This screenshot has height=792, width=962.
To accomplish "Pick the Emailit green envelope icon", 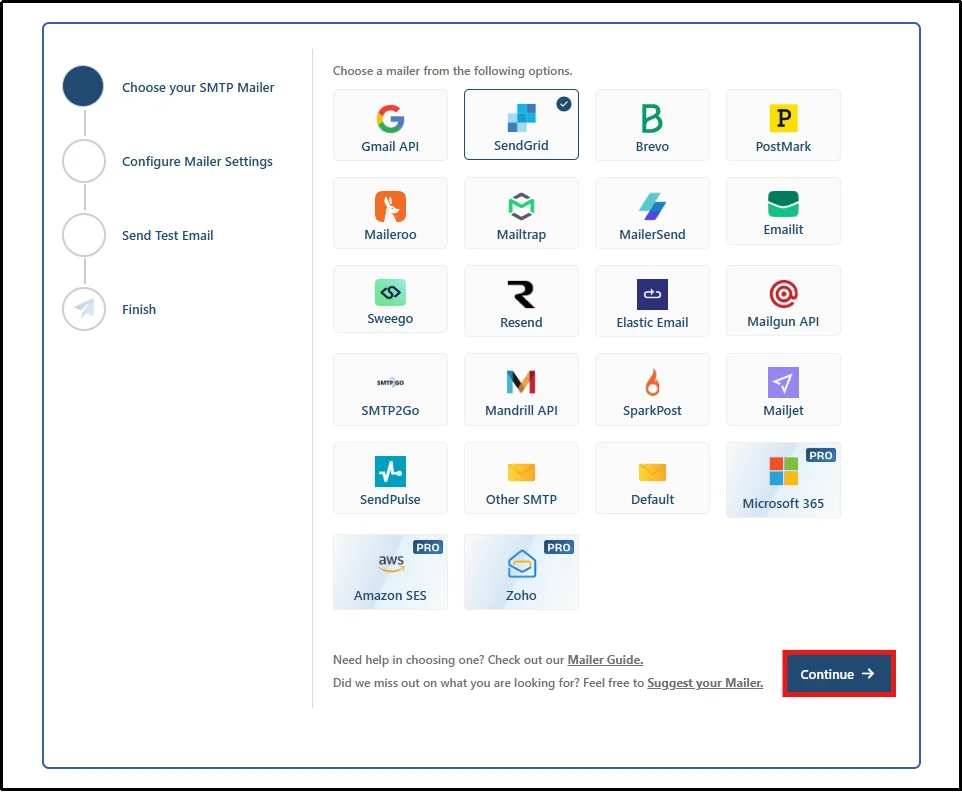I will click(x=783, y=204).
